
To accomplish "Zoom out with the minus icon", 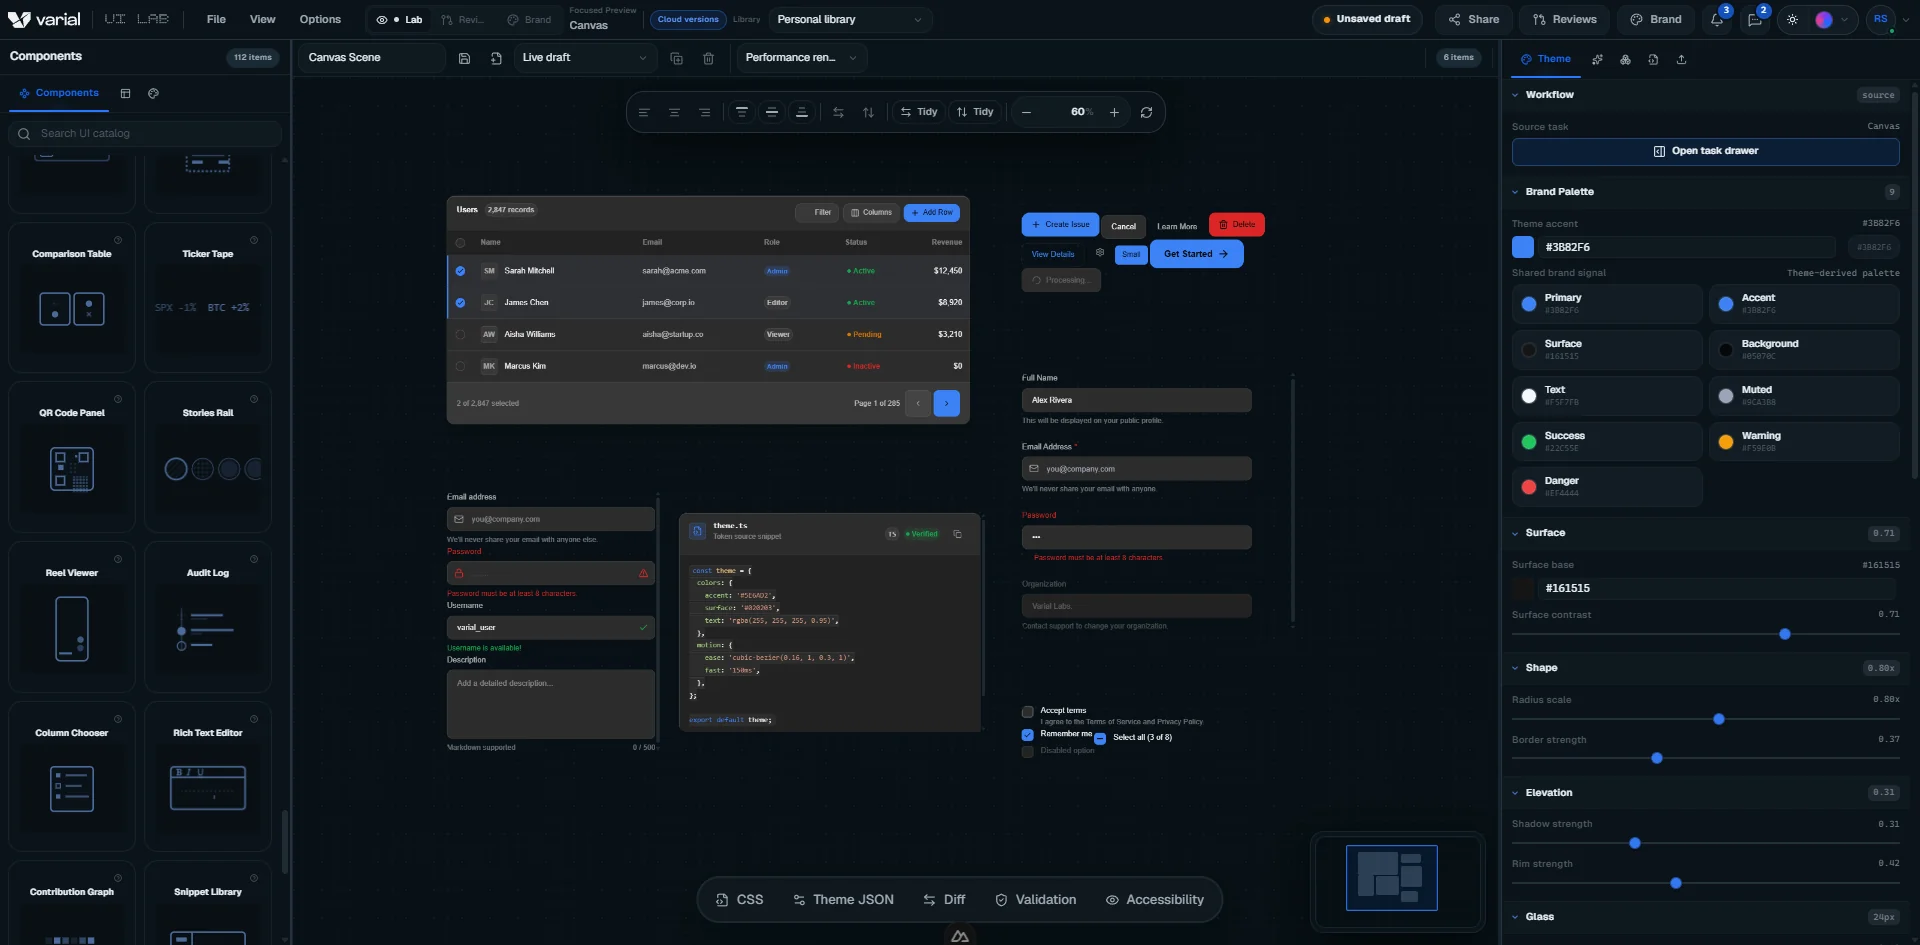I will (x=1026, y=112).
